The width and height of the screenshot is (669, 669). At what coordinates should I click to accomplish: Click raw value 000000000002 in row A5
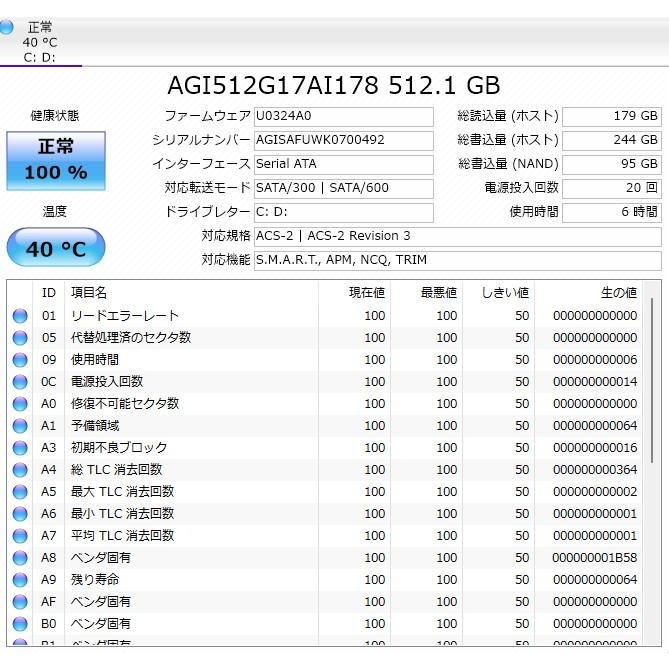[595, 492]
